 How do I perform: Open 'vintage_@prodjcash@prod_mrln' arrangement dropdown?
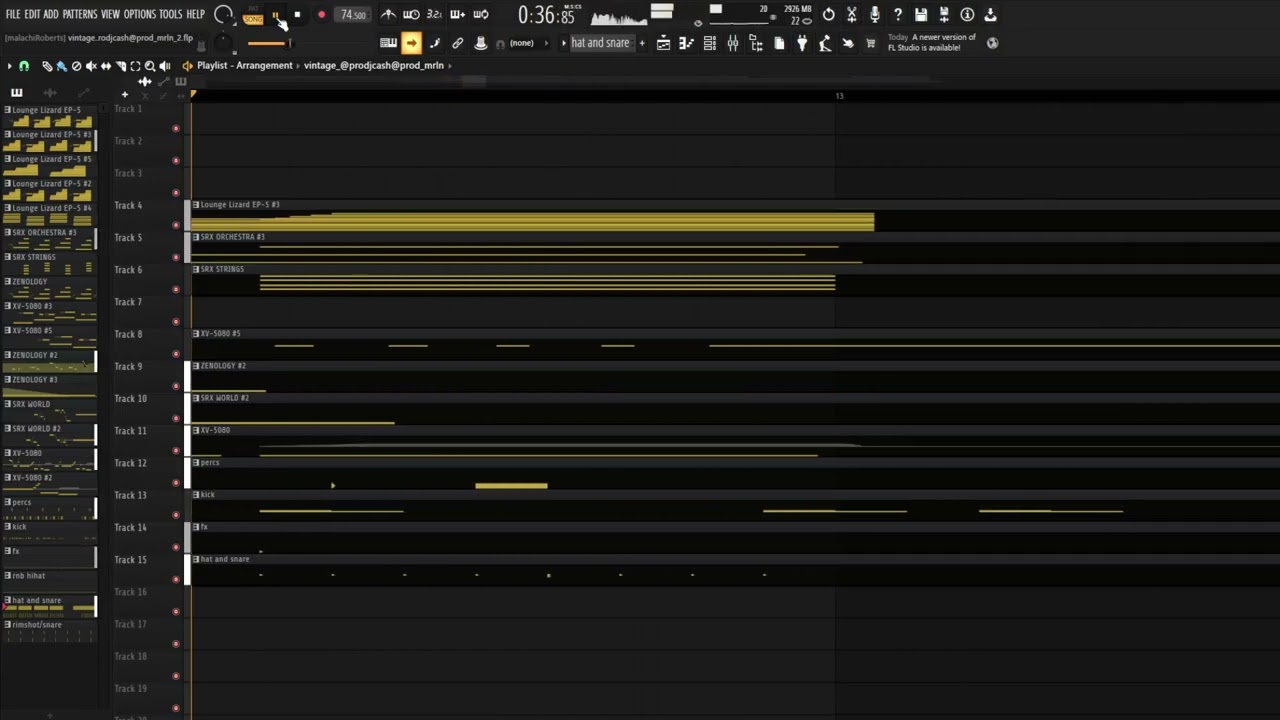coord(373,66)
